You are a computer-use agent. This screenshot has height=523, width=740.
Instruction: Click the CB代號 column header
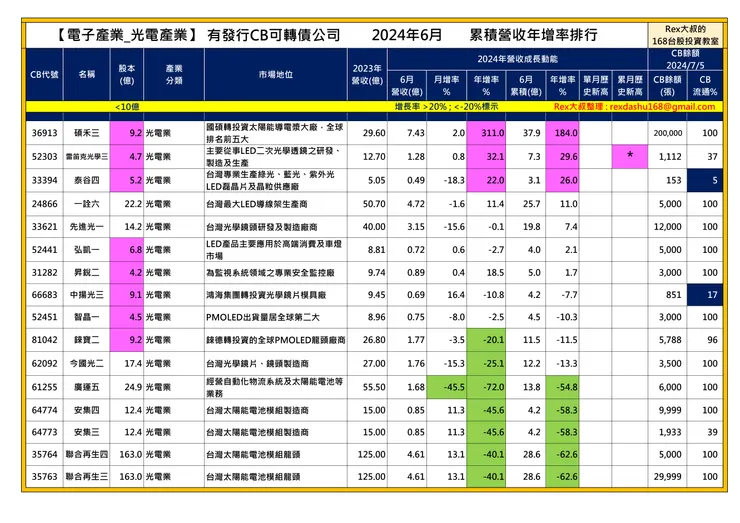pos(44,75)
